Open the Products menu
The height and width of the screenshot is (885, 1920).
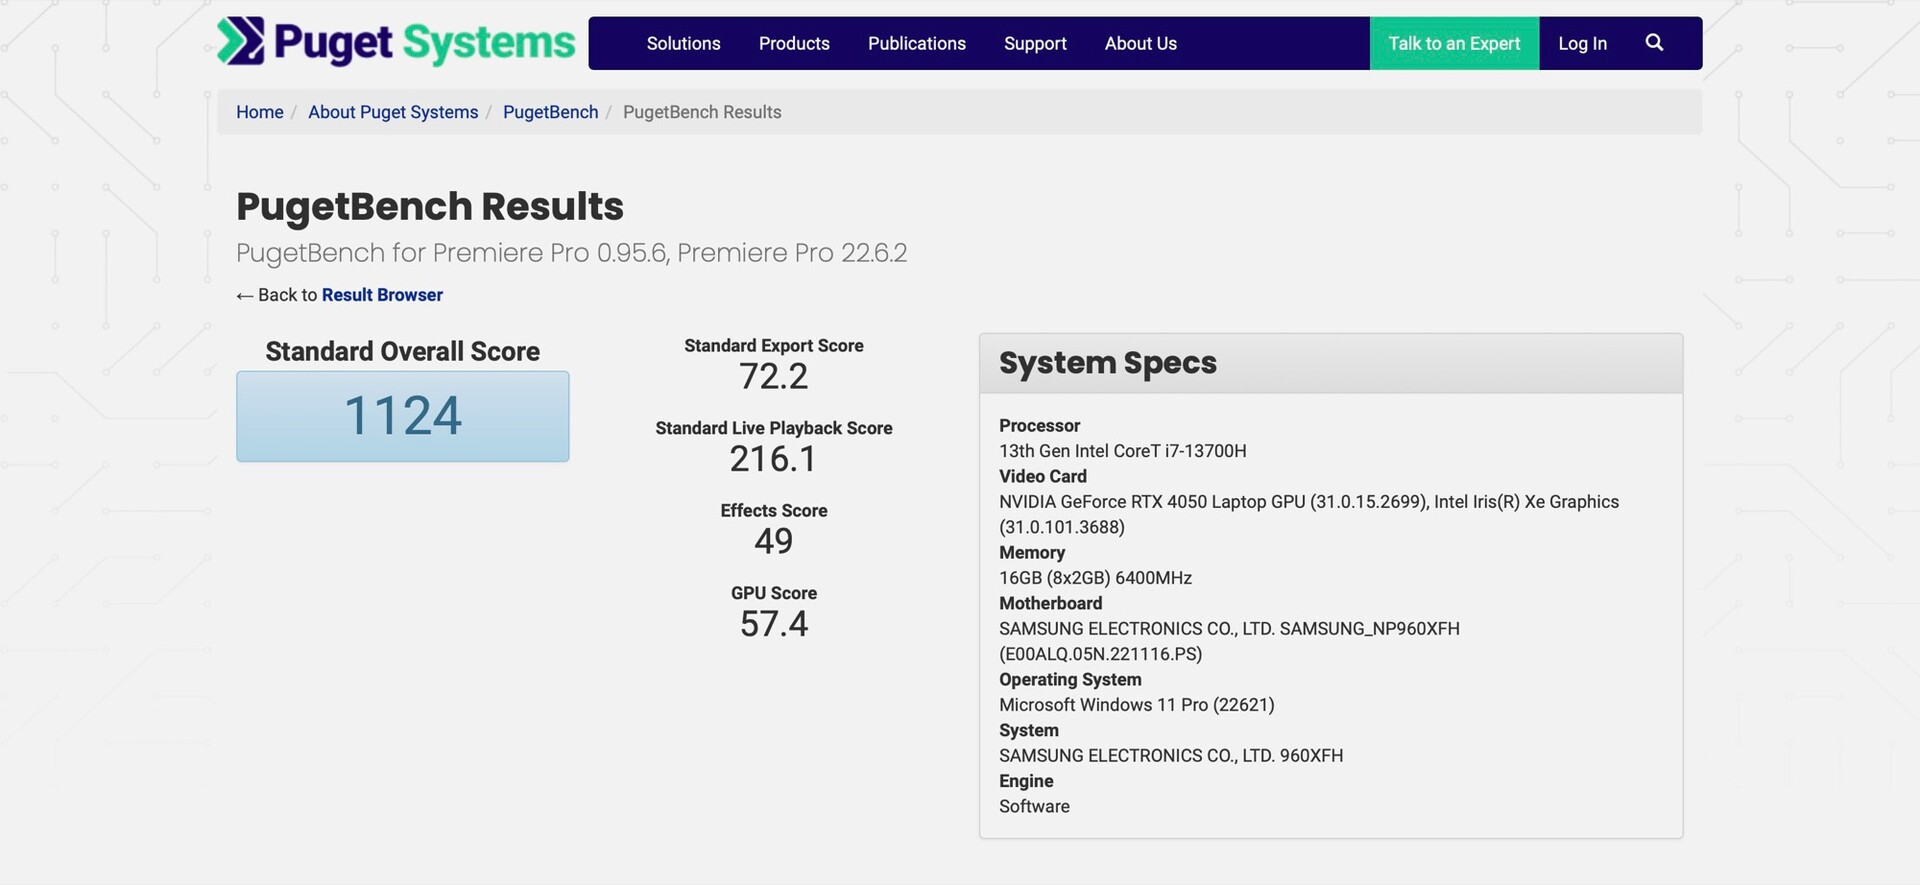pyautogui.click(x=794, y=43)
